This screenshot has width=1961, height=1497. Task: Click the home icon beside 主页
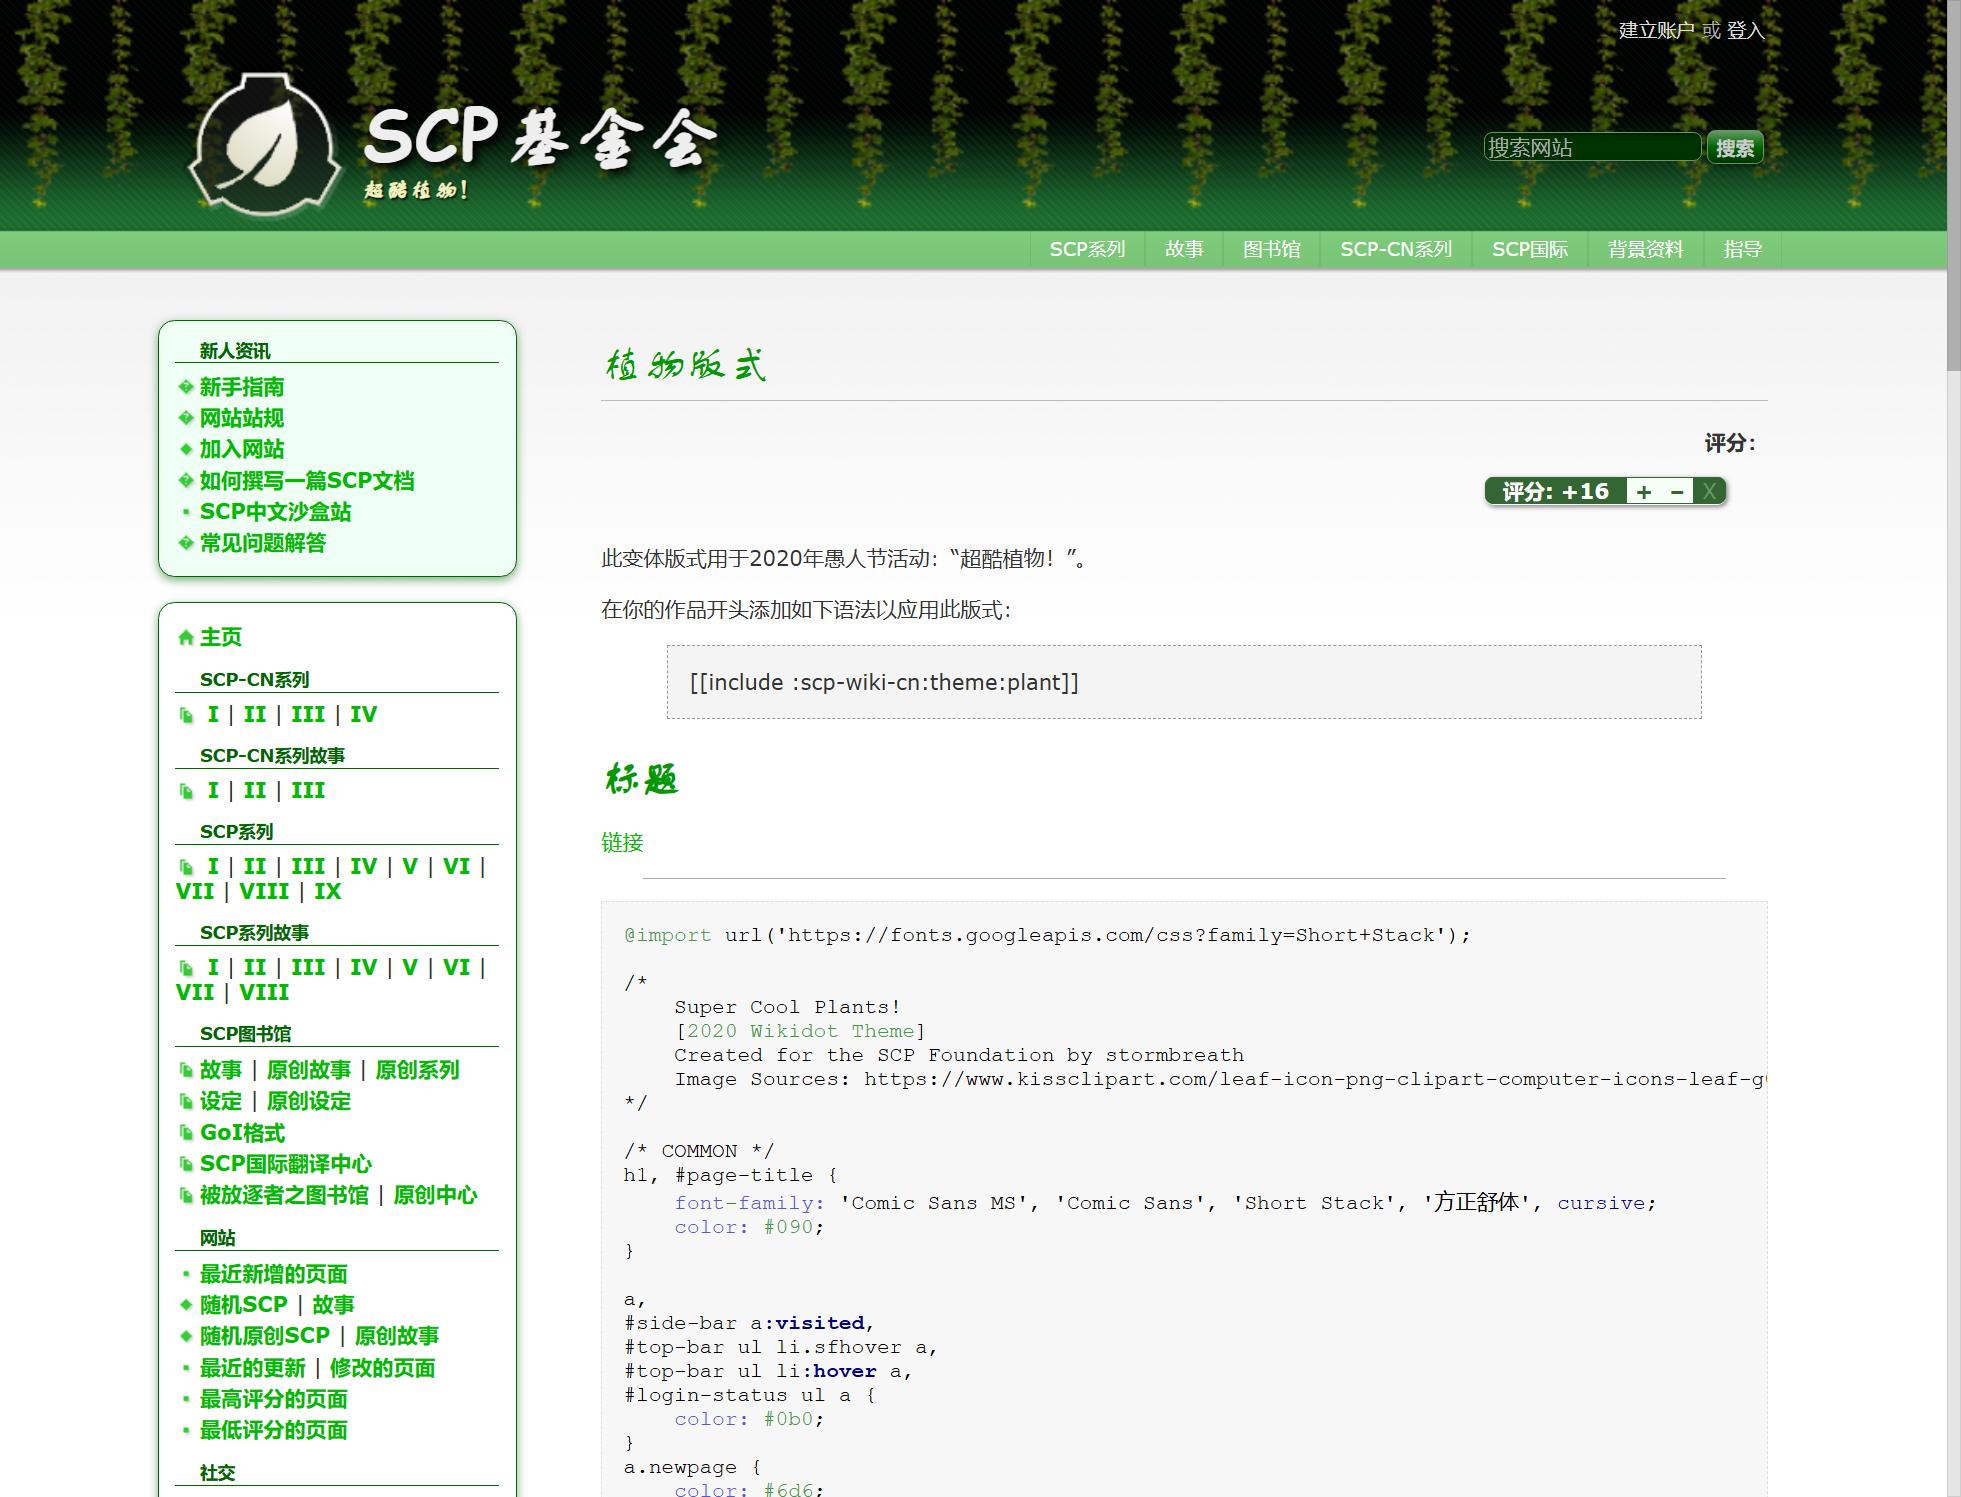coord(185,637)
